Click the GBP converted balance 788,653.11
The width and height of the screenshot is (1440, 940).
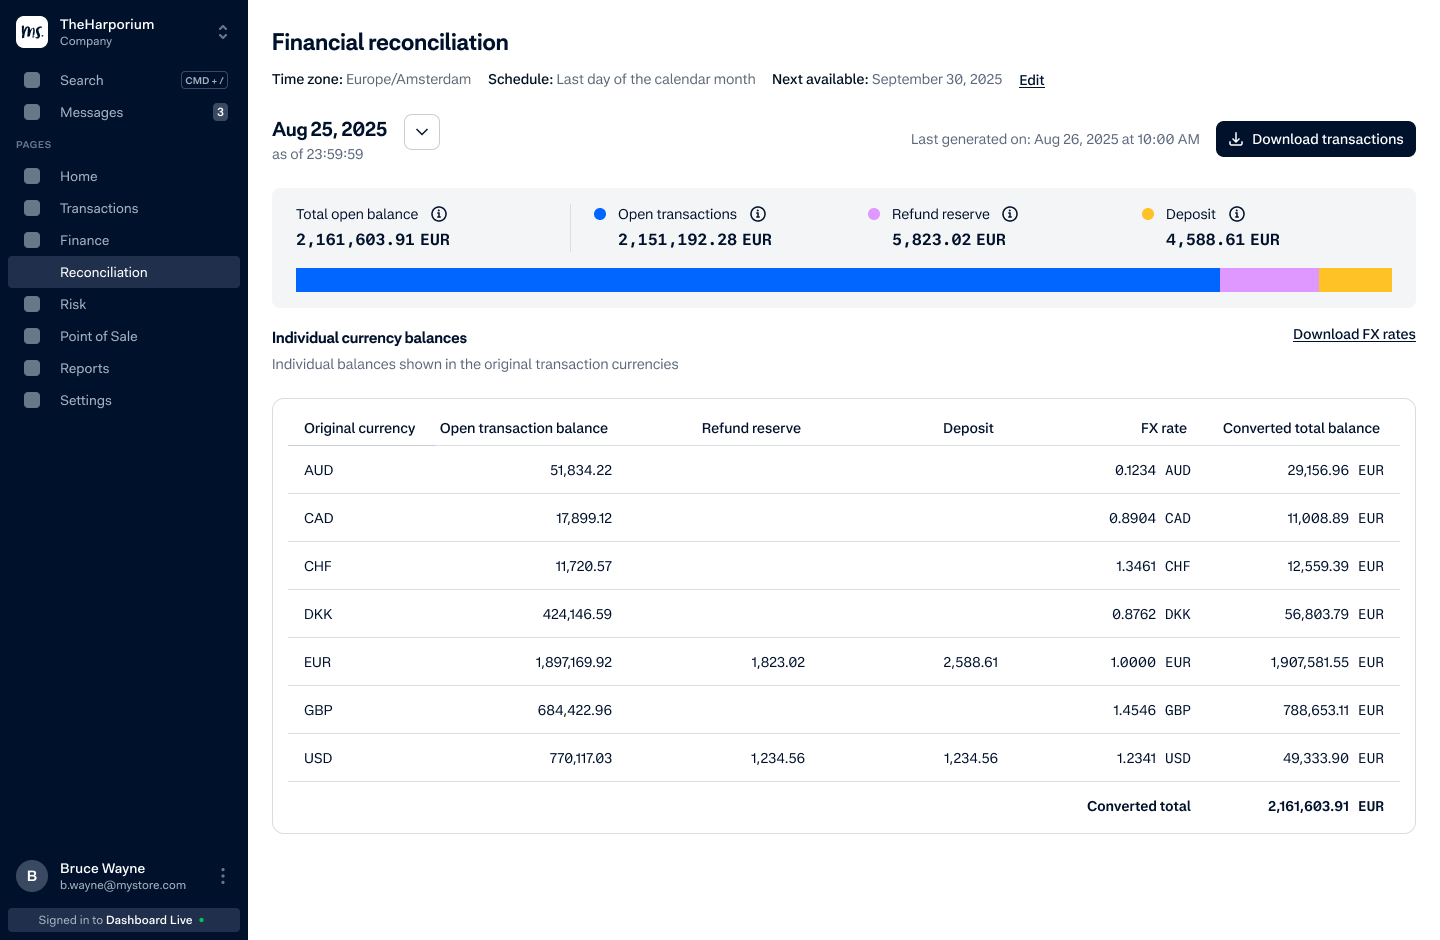point(1316,710)
